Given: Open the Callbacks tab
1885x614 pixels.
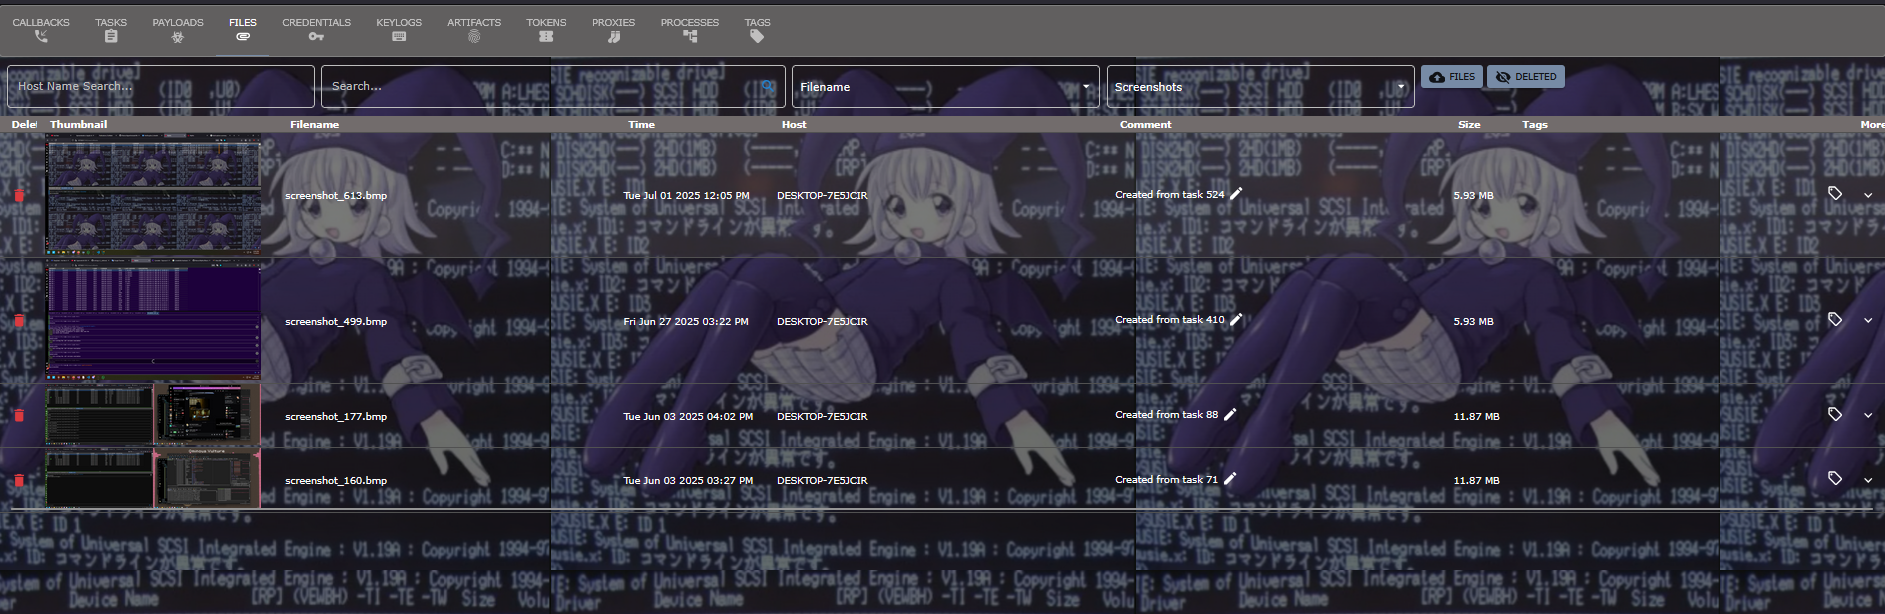Looking at the screenshot, I should (x=41, y=29).
